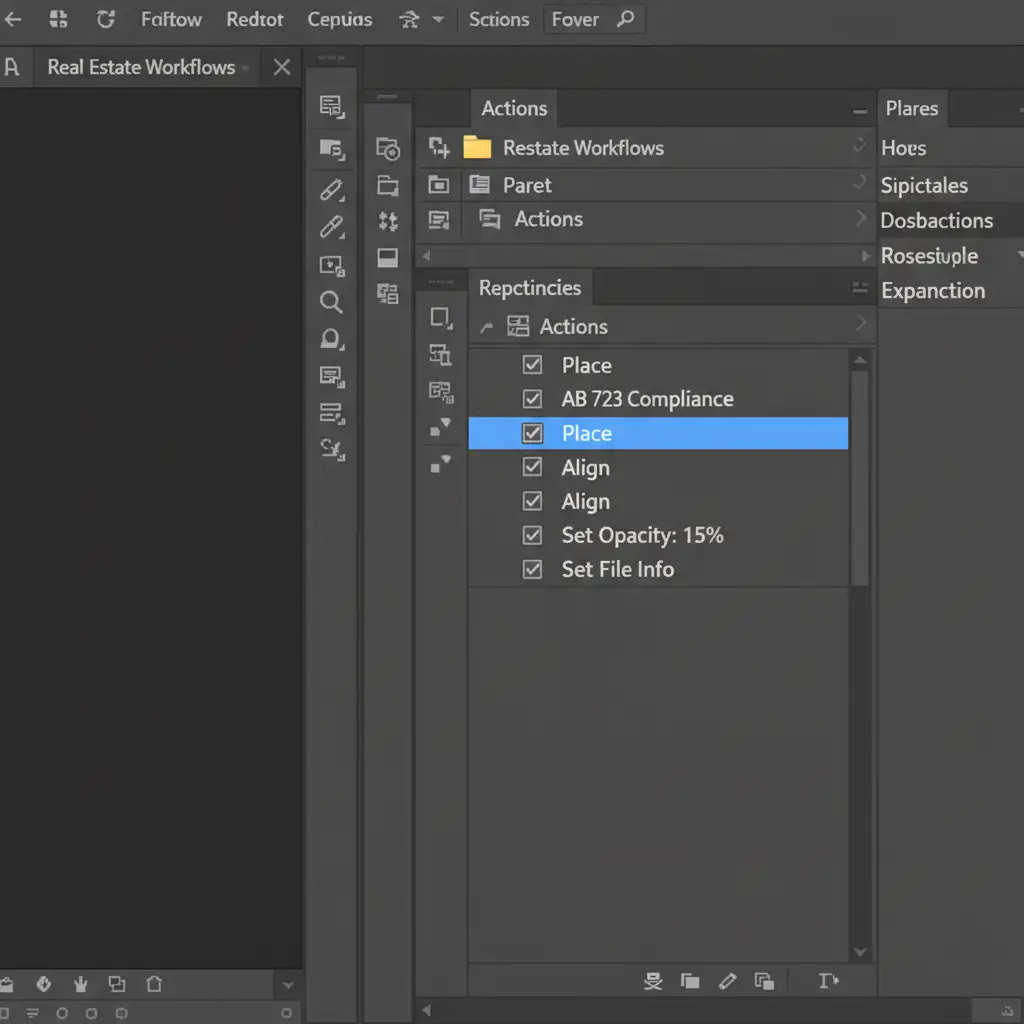1024x1024 pixels.
Task: Toggle the Set Opacity: 15% checkbox
Action: [x=533, y=535]
